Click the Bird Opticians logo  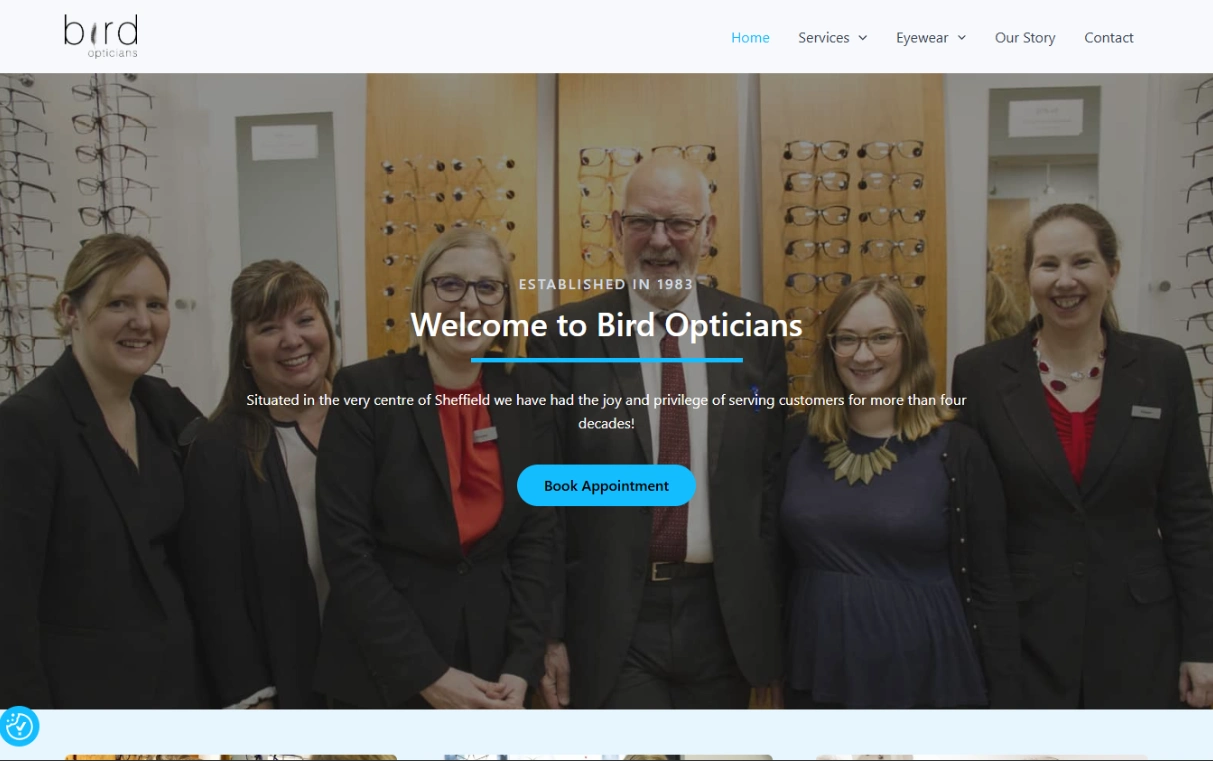coord(101,36)
